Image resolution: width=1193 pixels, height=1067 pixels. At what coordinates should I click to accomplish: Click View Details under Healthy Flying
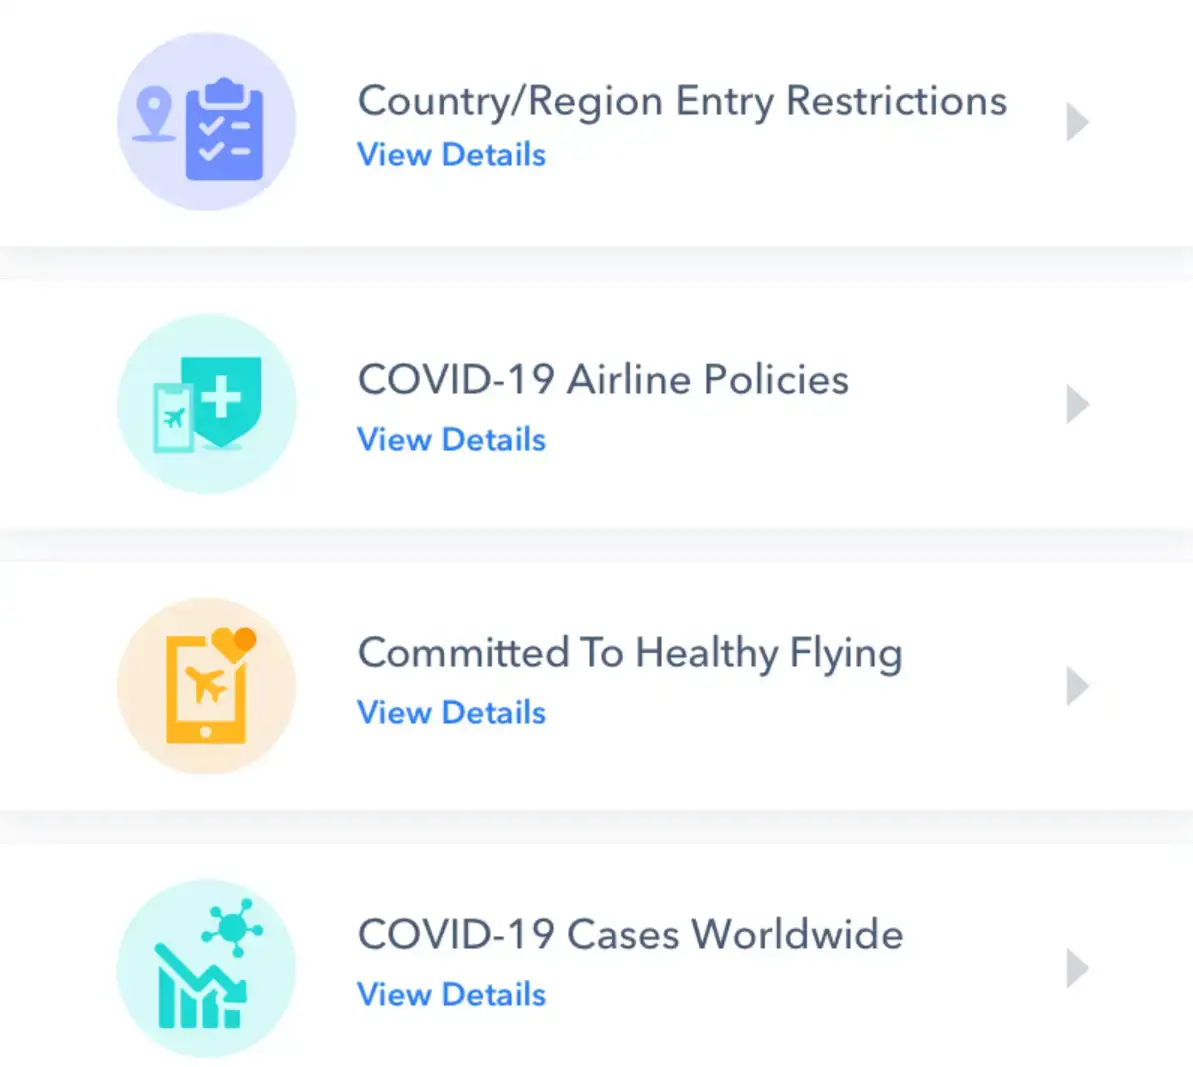coord(452,713)
